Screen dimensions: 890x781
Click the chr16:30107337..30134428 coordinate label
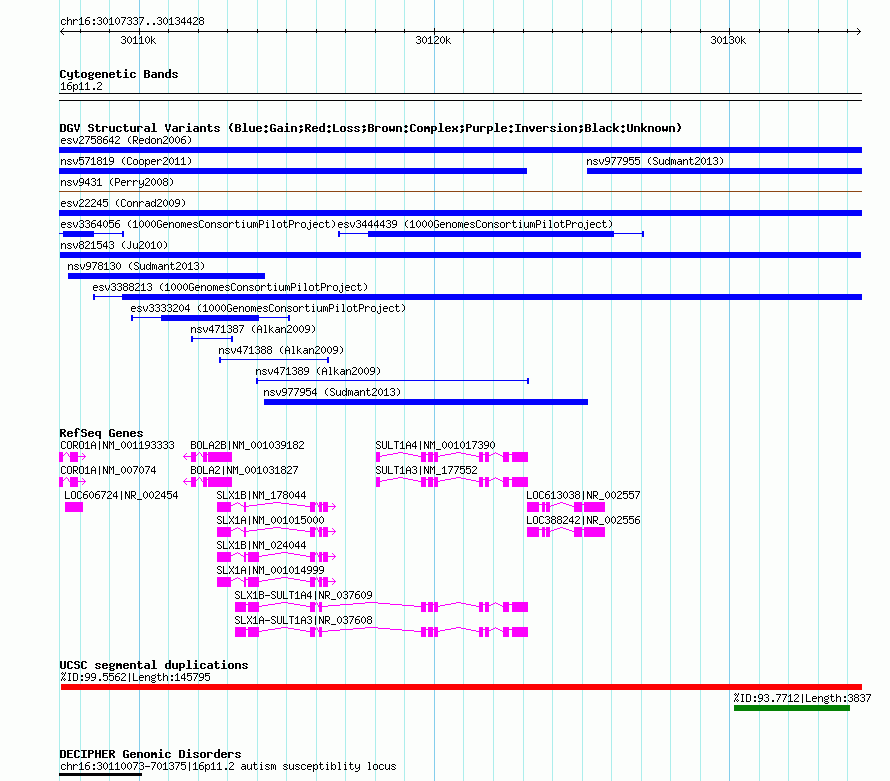[132, 21]
